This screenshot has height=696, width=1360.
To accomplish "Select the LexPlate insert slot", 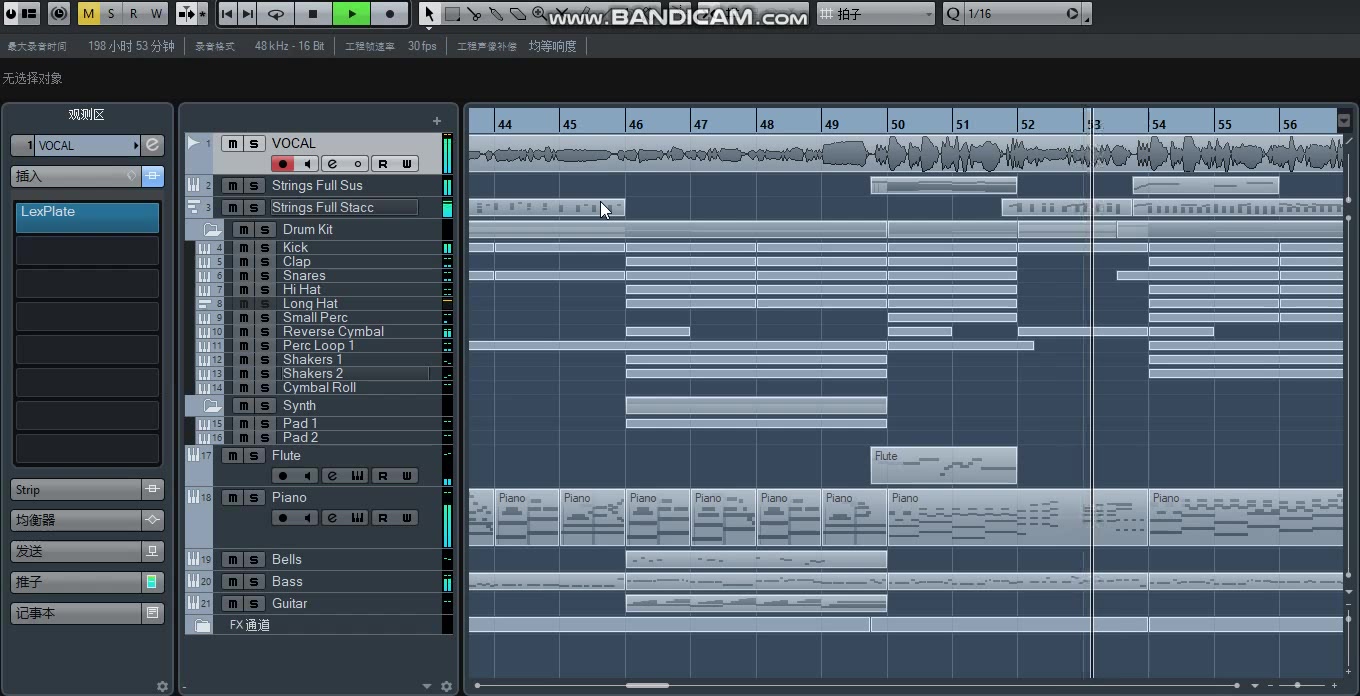I will point(87,217).
